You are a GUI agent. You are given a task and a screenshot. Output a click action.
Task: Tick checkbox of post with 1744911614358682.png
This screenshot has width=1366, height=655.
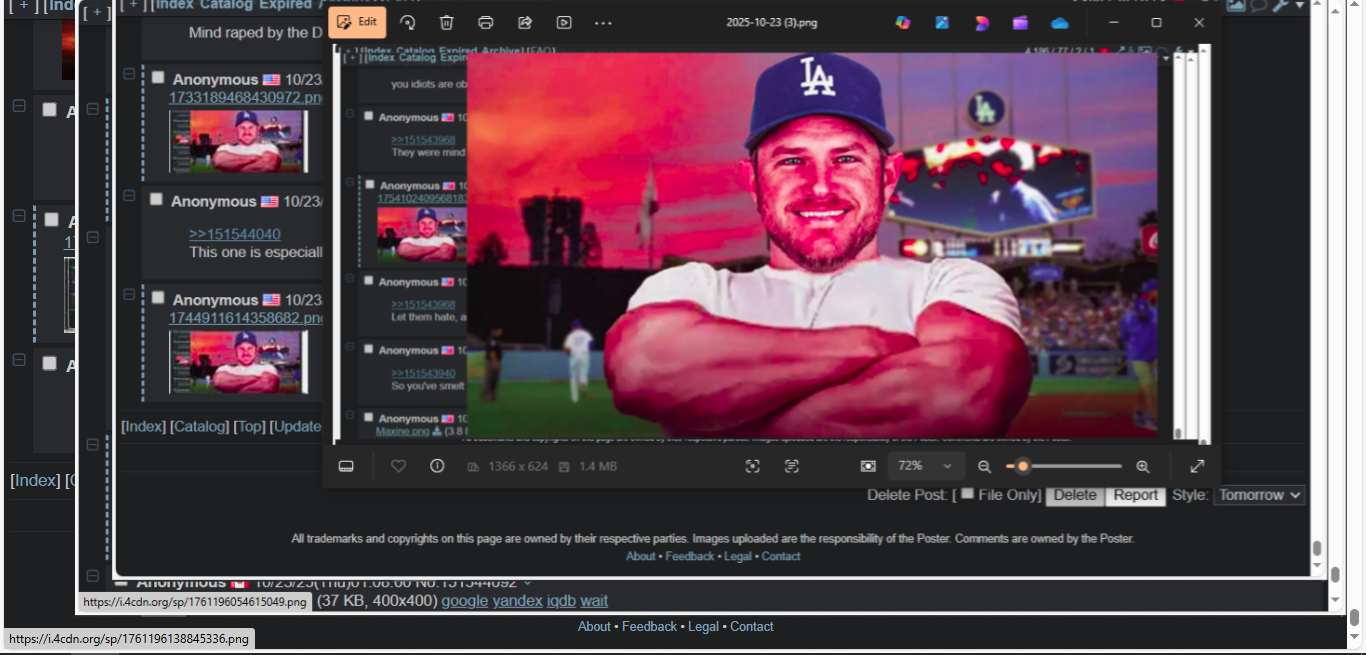(158, 298)
